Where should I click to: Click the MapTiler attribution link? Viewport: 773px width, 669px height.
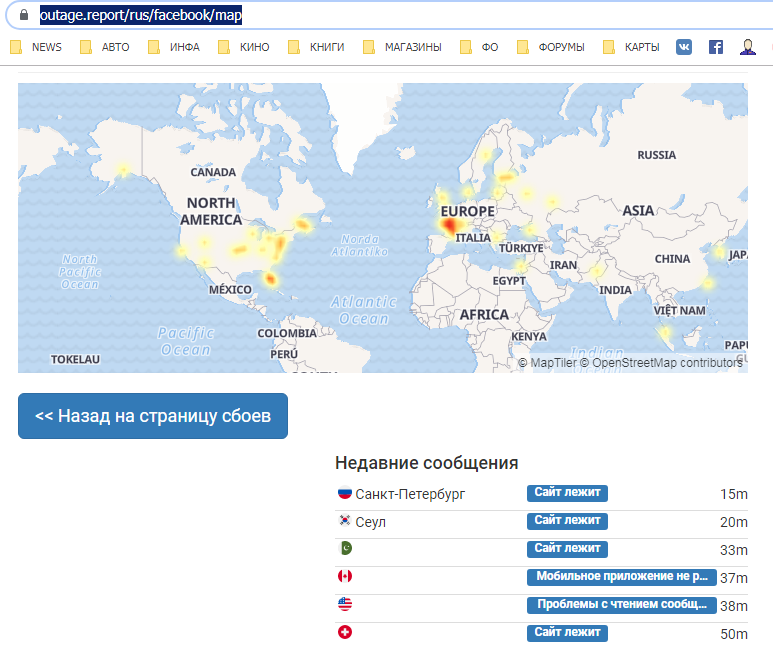[547, 363]
